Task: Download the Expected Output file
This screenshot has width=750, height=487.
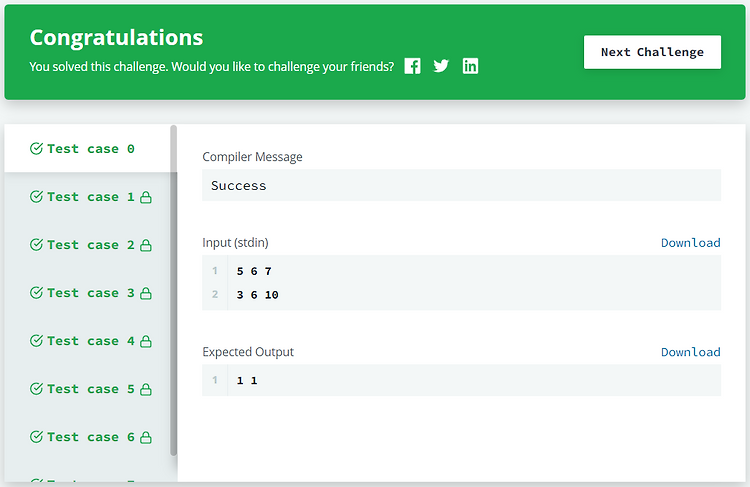Action: (x=691, y=352)
